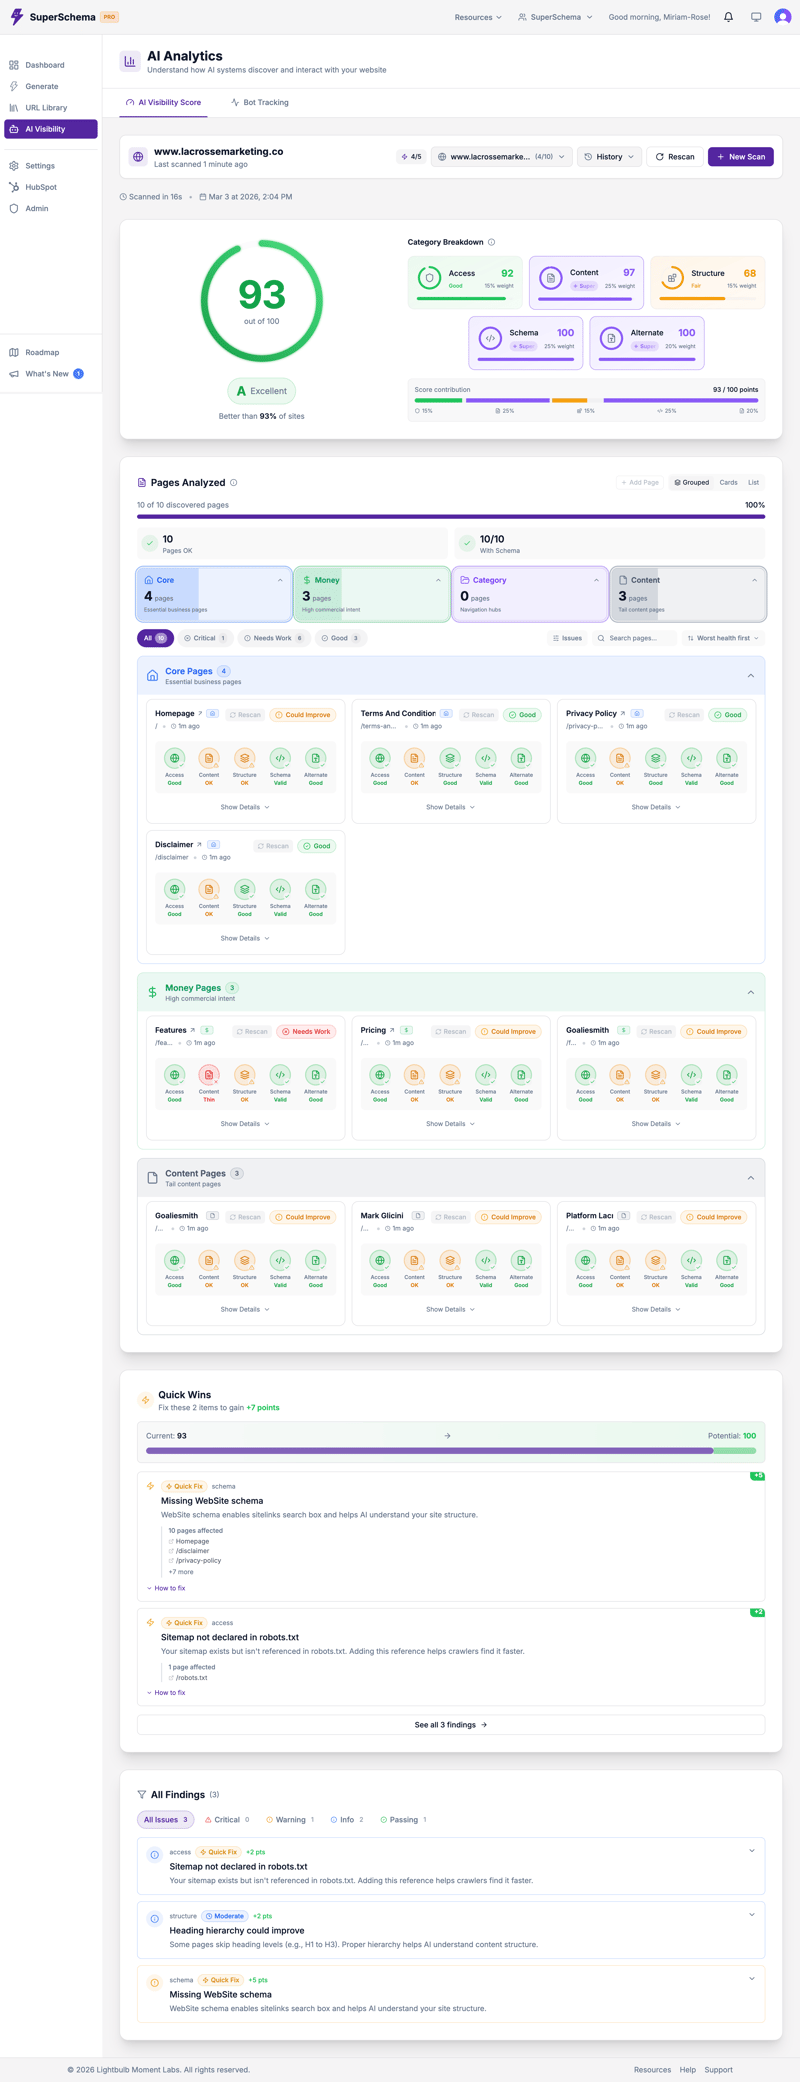Click the Search pages input field
Image resolution: width=800 pixels, height=2082 pixels.
(635, 638)
